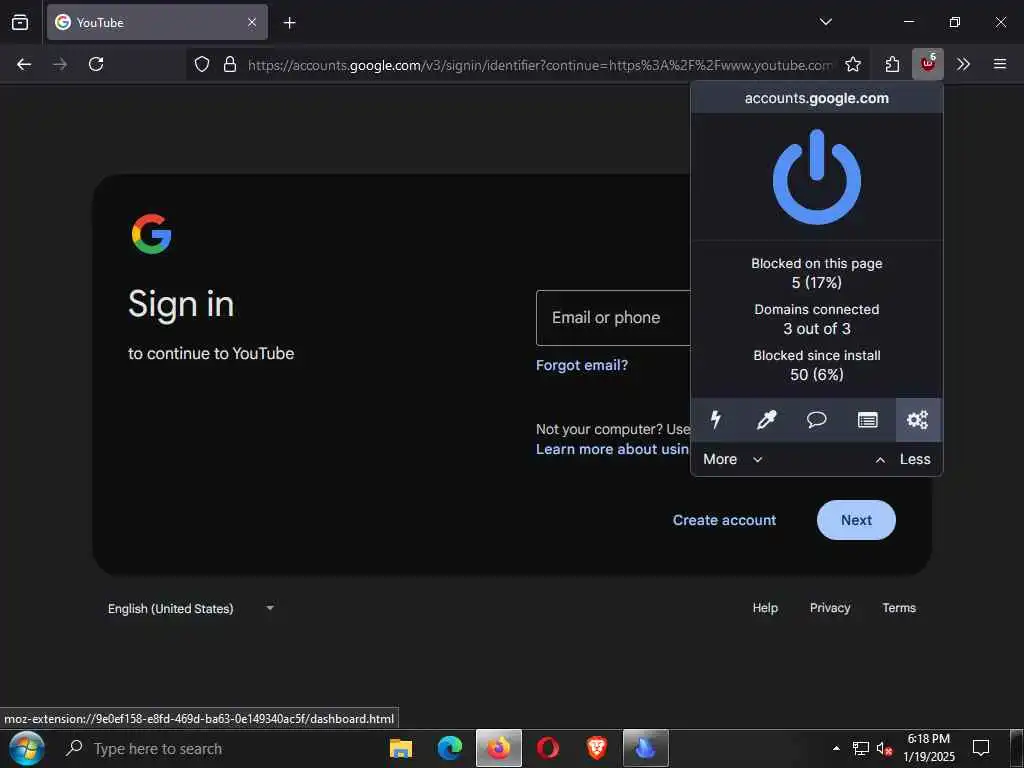This screenshot has width=1024, height=768.
Task: Collapse the uBlock popup with Less
Action: point(903,459)
